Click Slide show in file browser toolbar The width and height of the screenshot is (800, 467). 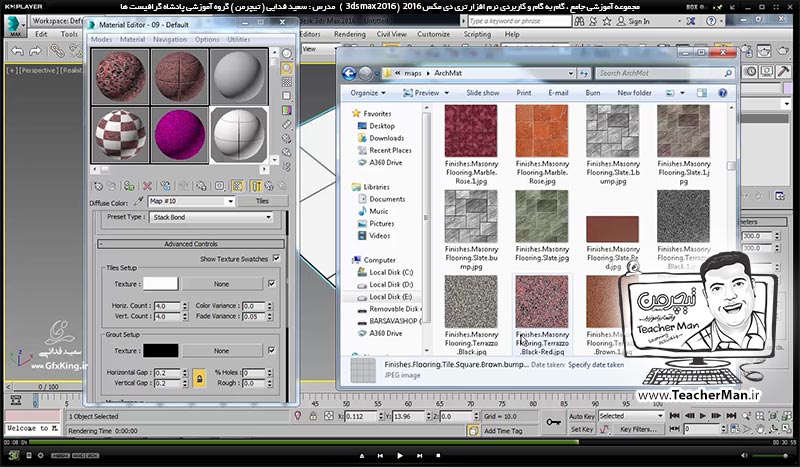[483, 93]
